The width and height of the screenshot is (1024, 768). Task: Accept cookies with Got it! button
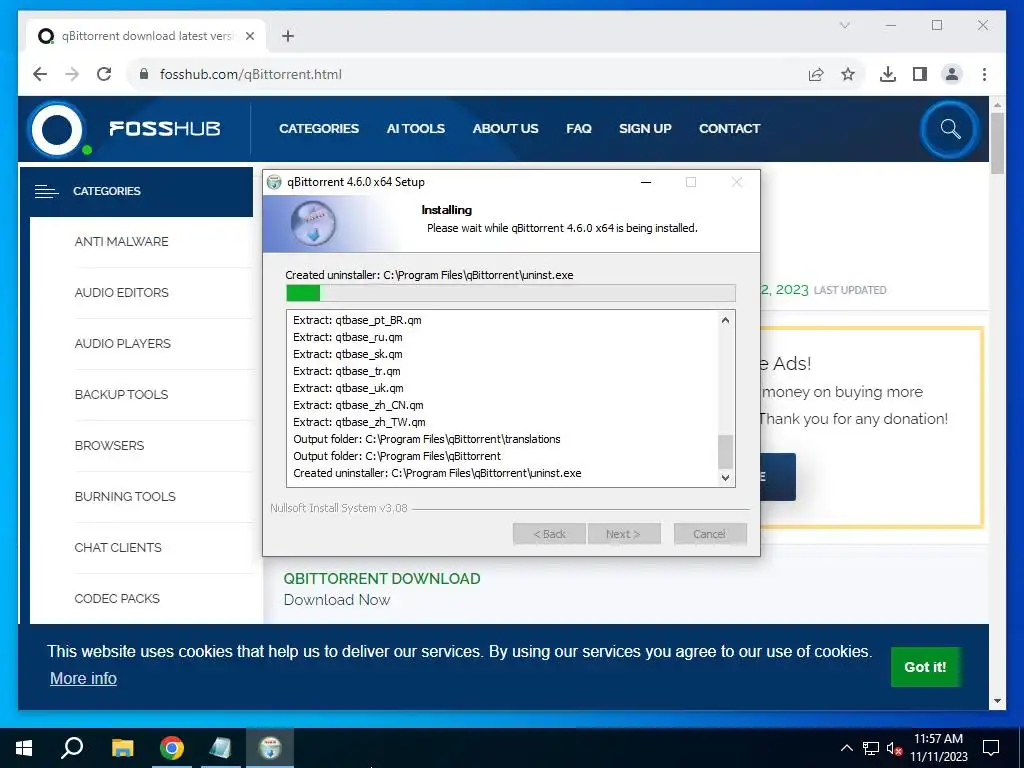tap(925, 667)
